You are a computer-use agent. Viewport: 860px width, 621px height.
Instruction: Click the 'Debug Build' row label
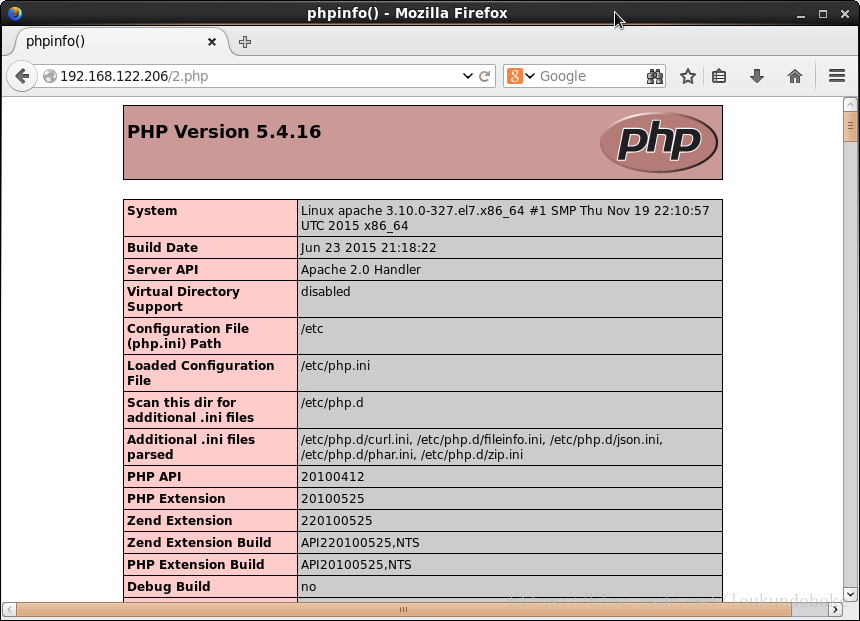coord(168,586)
